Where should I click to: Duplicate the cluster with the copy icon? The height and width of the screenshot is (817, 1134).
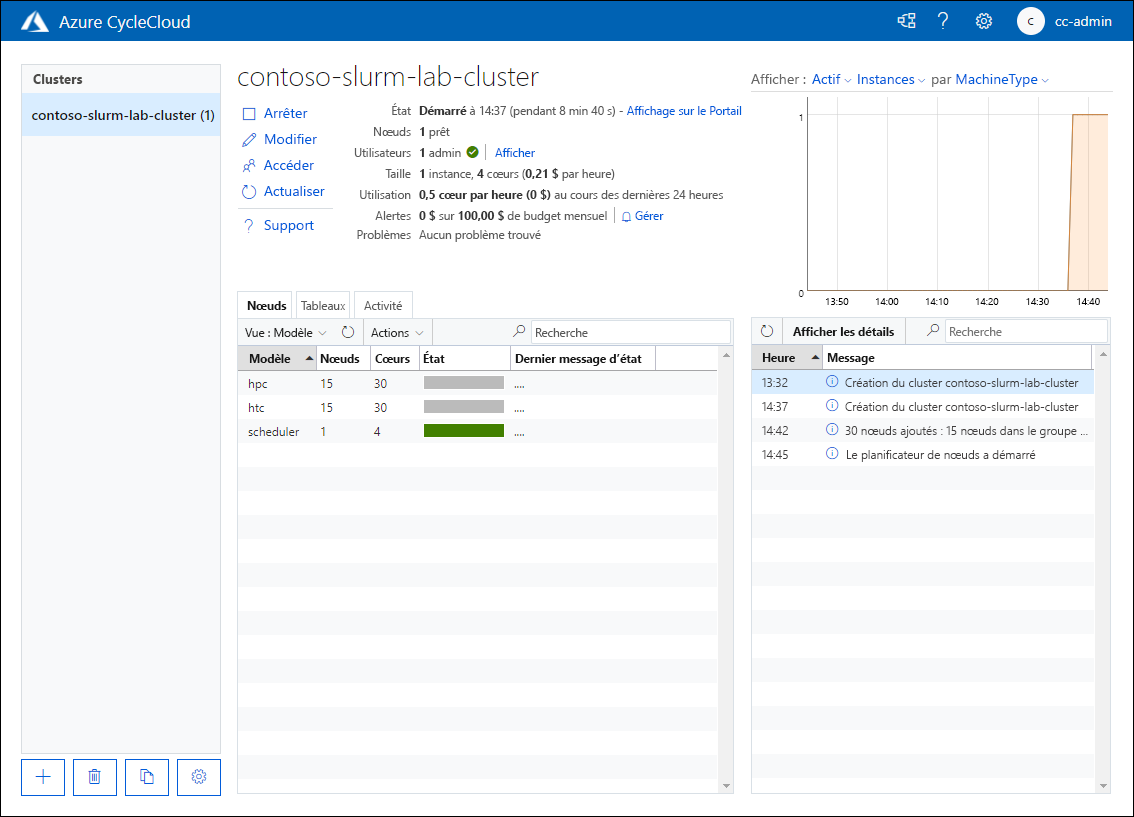[x=146, y=777]
